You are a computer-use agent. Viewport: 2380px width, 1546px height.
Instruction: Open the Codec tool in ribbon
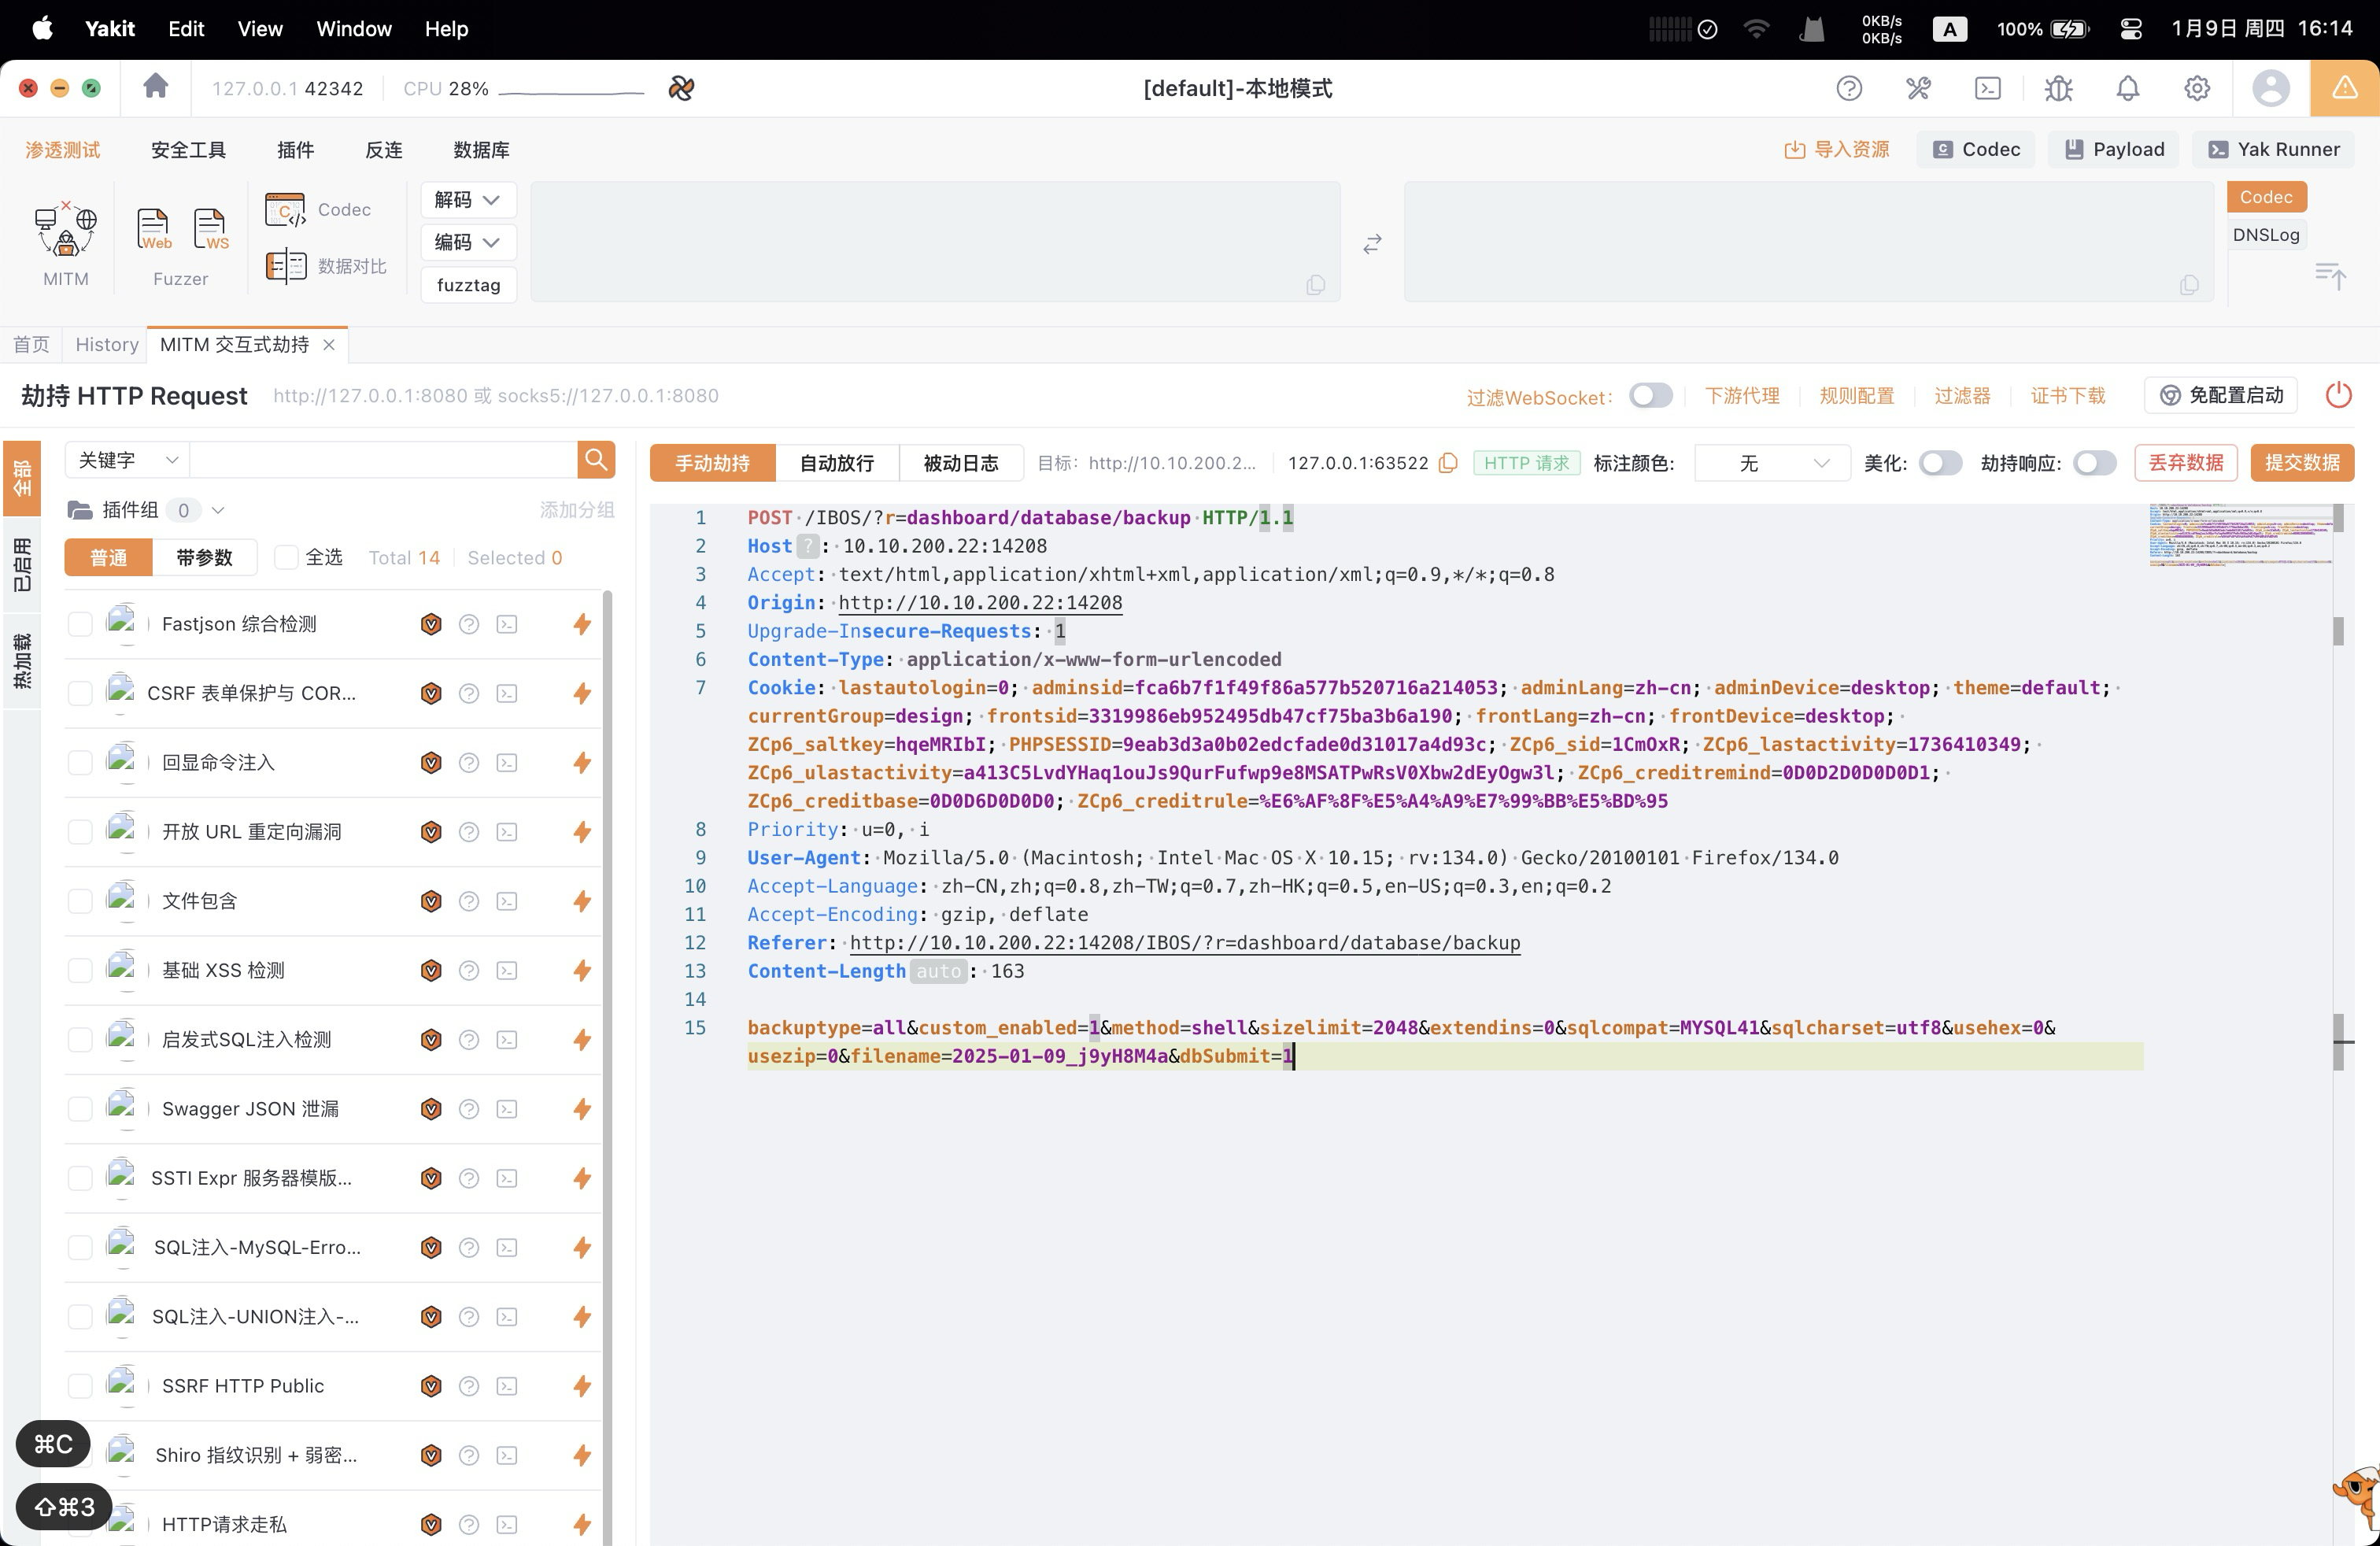pyautogui.click(x=319, y=210)
